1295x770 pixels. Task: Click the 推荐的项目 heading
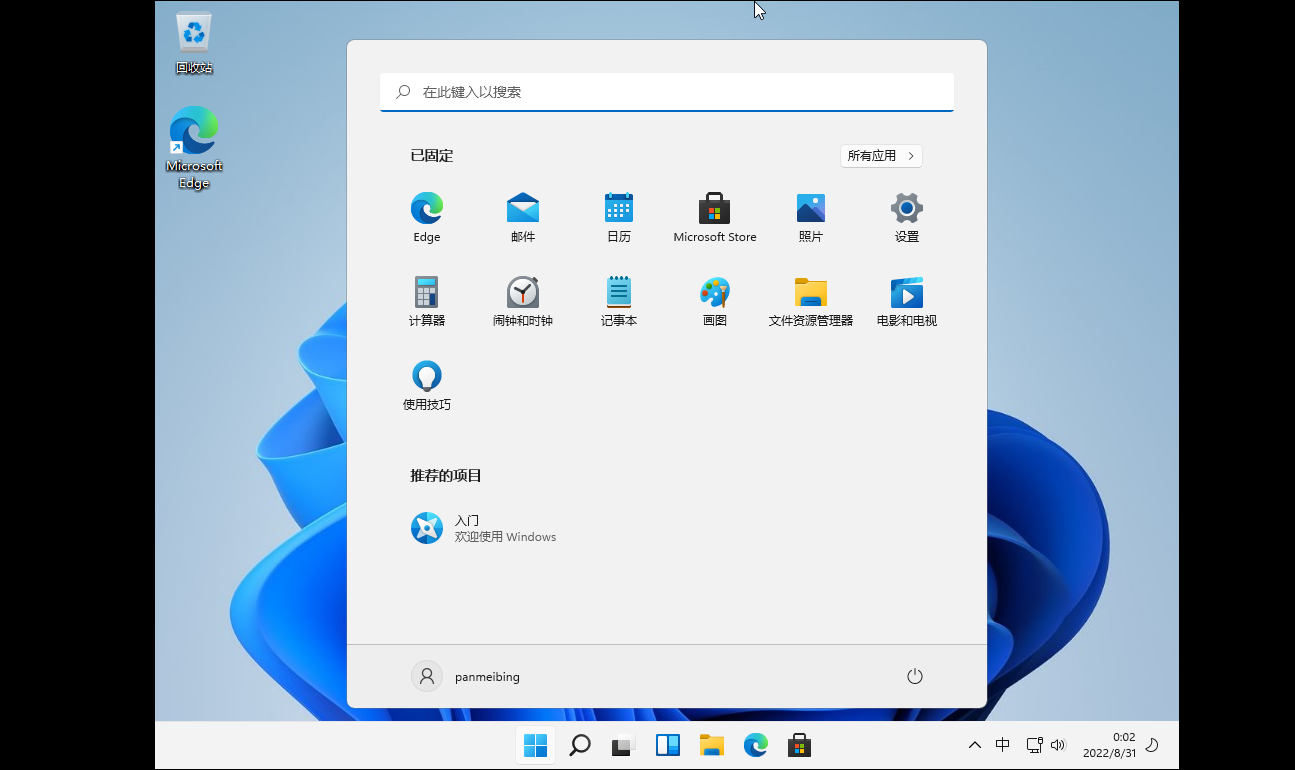pyautogui.click(x=446, y=476)
